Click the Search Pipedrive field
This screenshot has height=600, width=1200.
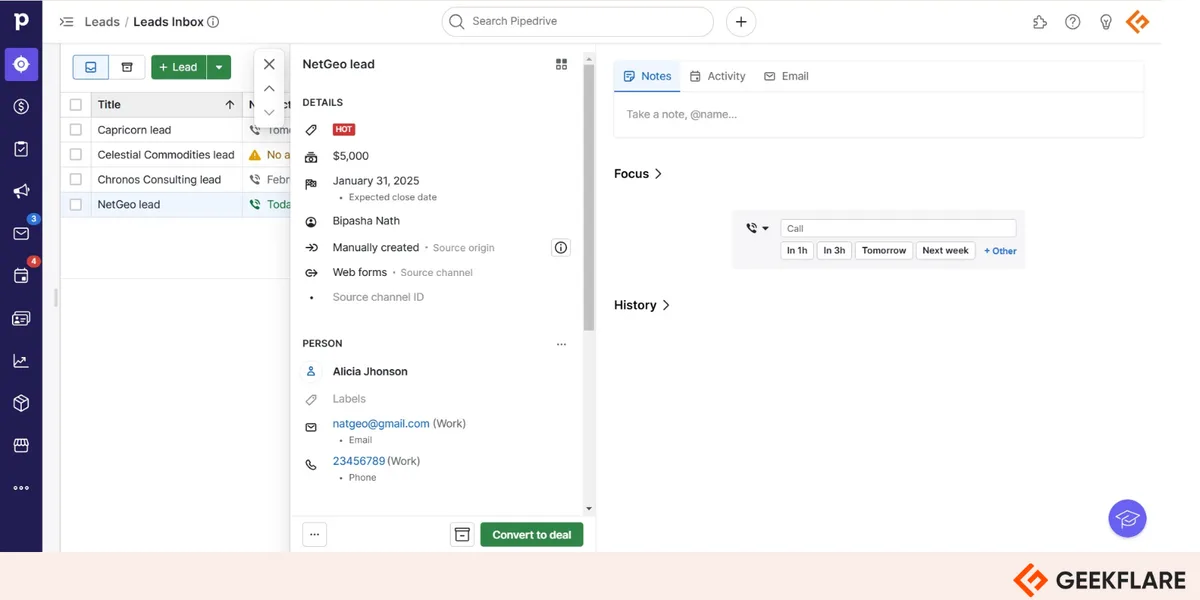point(577,21)
